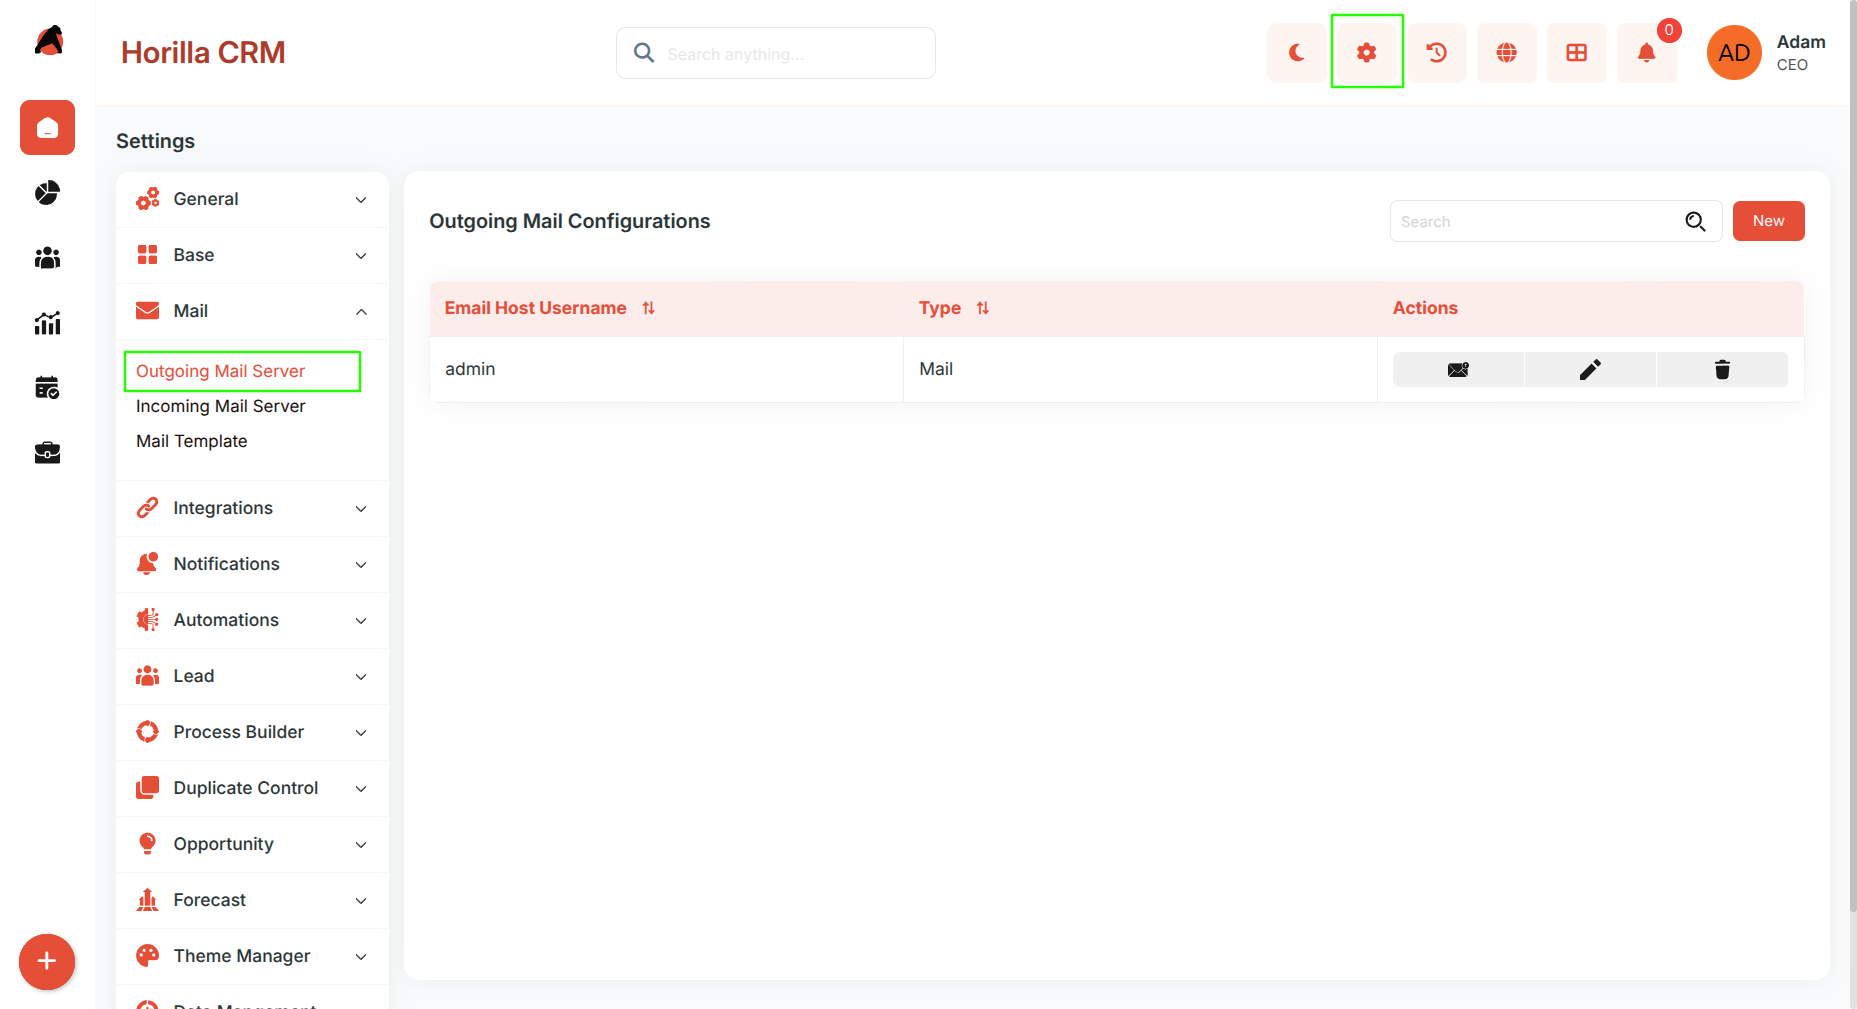Image resolution: width=1857 pixels, height=1009 pixels.
Task: Focus the Search anything field
Action: click(776, 53)
